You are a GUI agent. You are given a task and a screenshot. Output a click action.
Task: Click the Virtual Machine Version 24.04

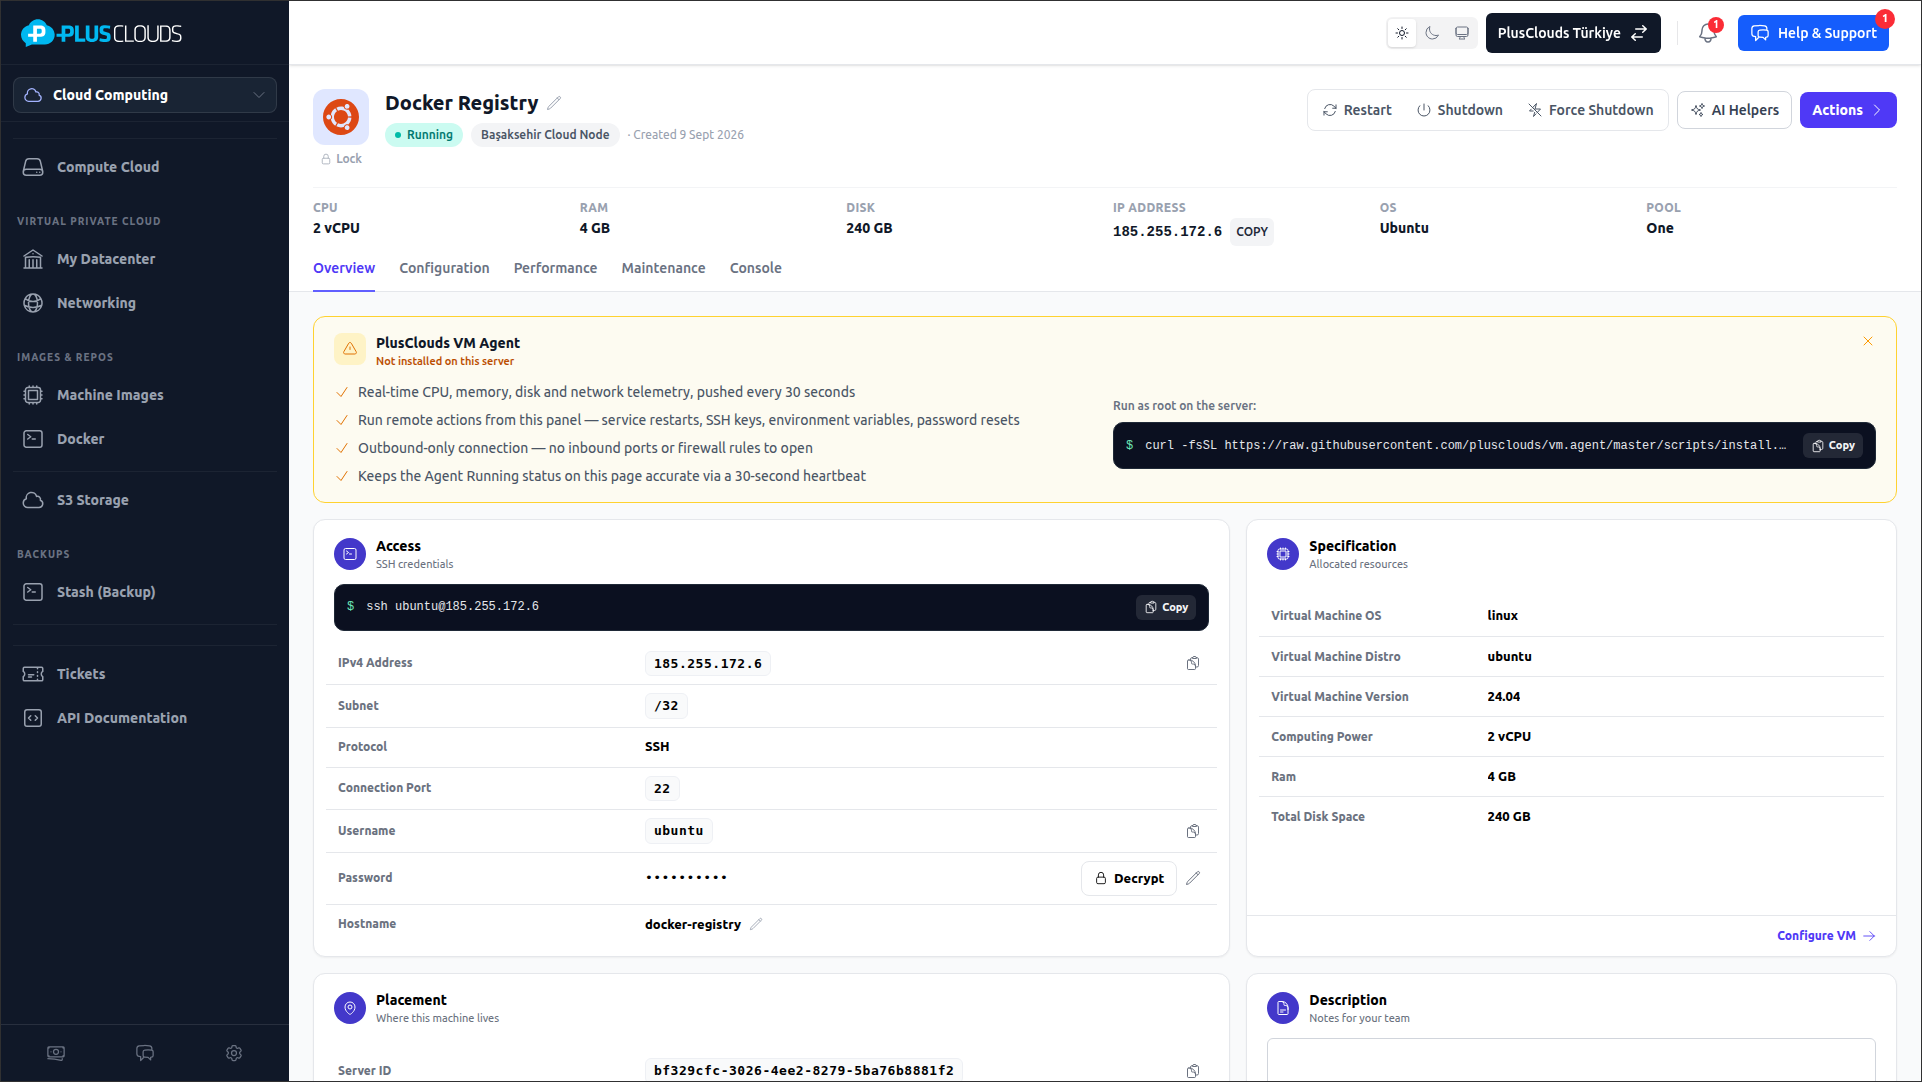coord(1503,697)
